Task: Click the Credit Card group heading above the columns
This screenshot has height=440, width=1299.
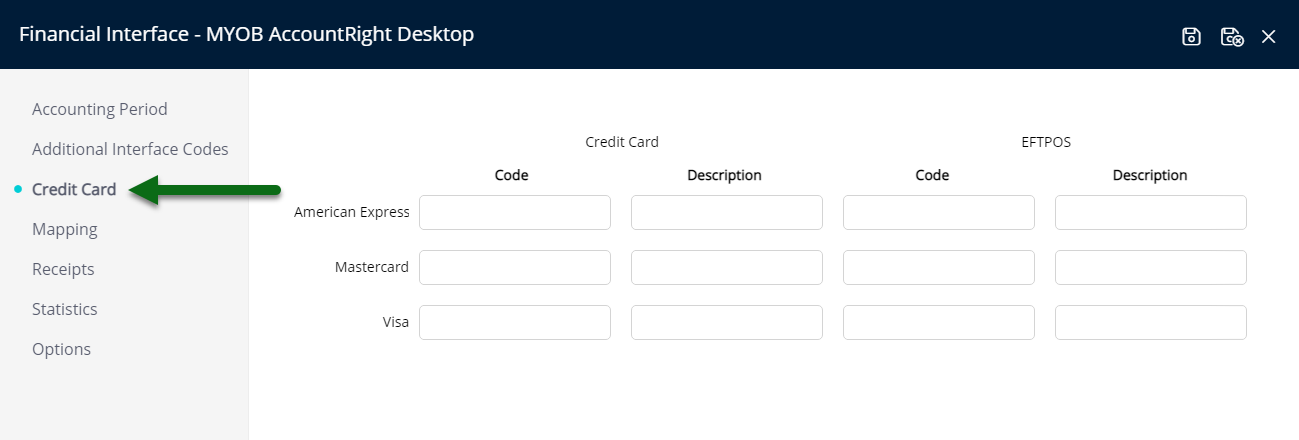Action: point(622,142)
